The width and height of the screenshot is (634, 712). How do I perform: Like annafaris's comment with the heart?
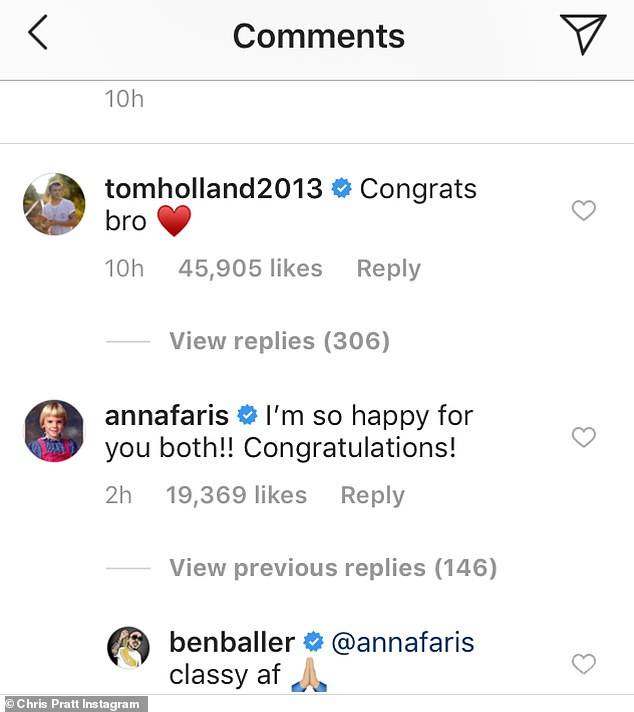[583, 437]
